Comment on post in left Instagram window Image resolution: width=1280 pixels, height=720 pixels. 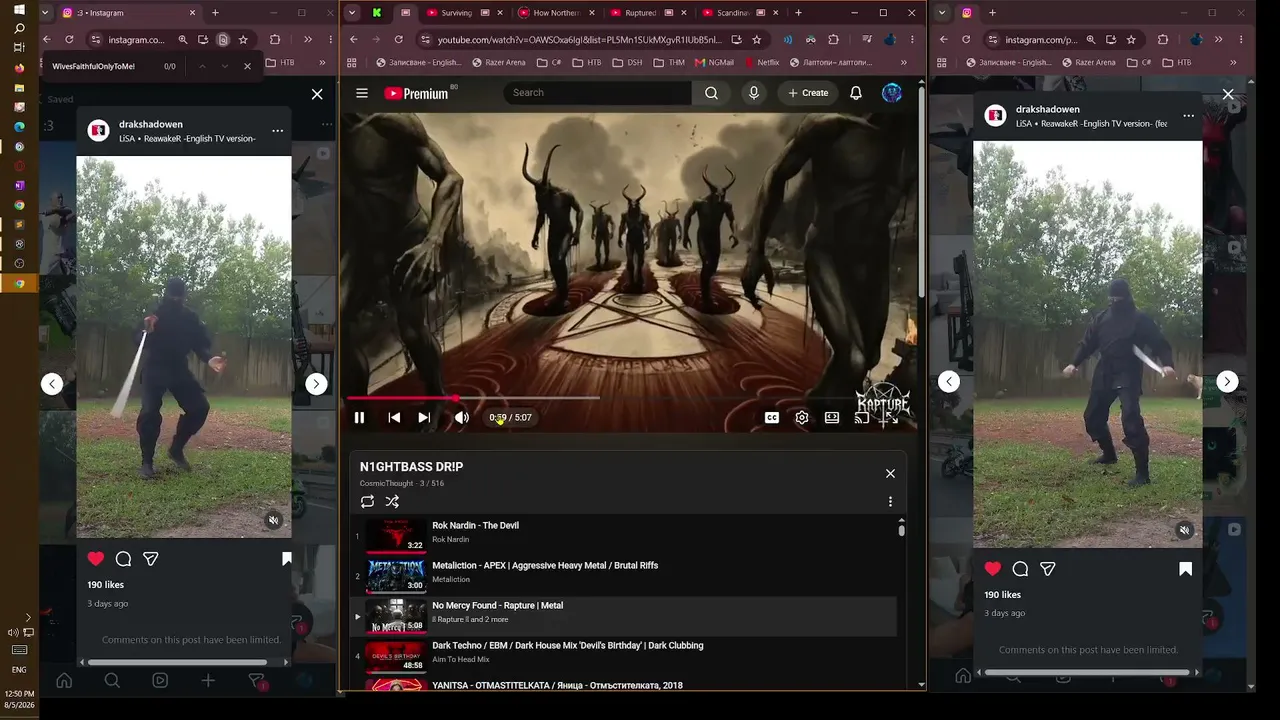pos(123,559)
